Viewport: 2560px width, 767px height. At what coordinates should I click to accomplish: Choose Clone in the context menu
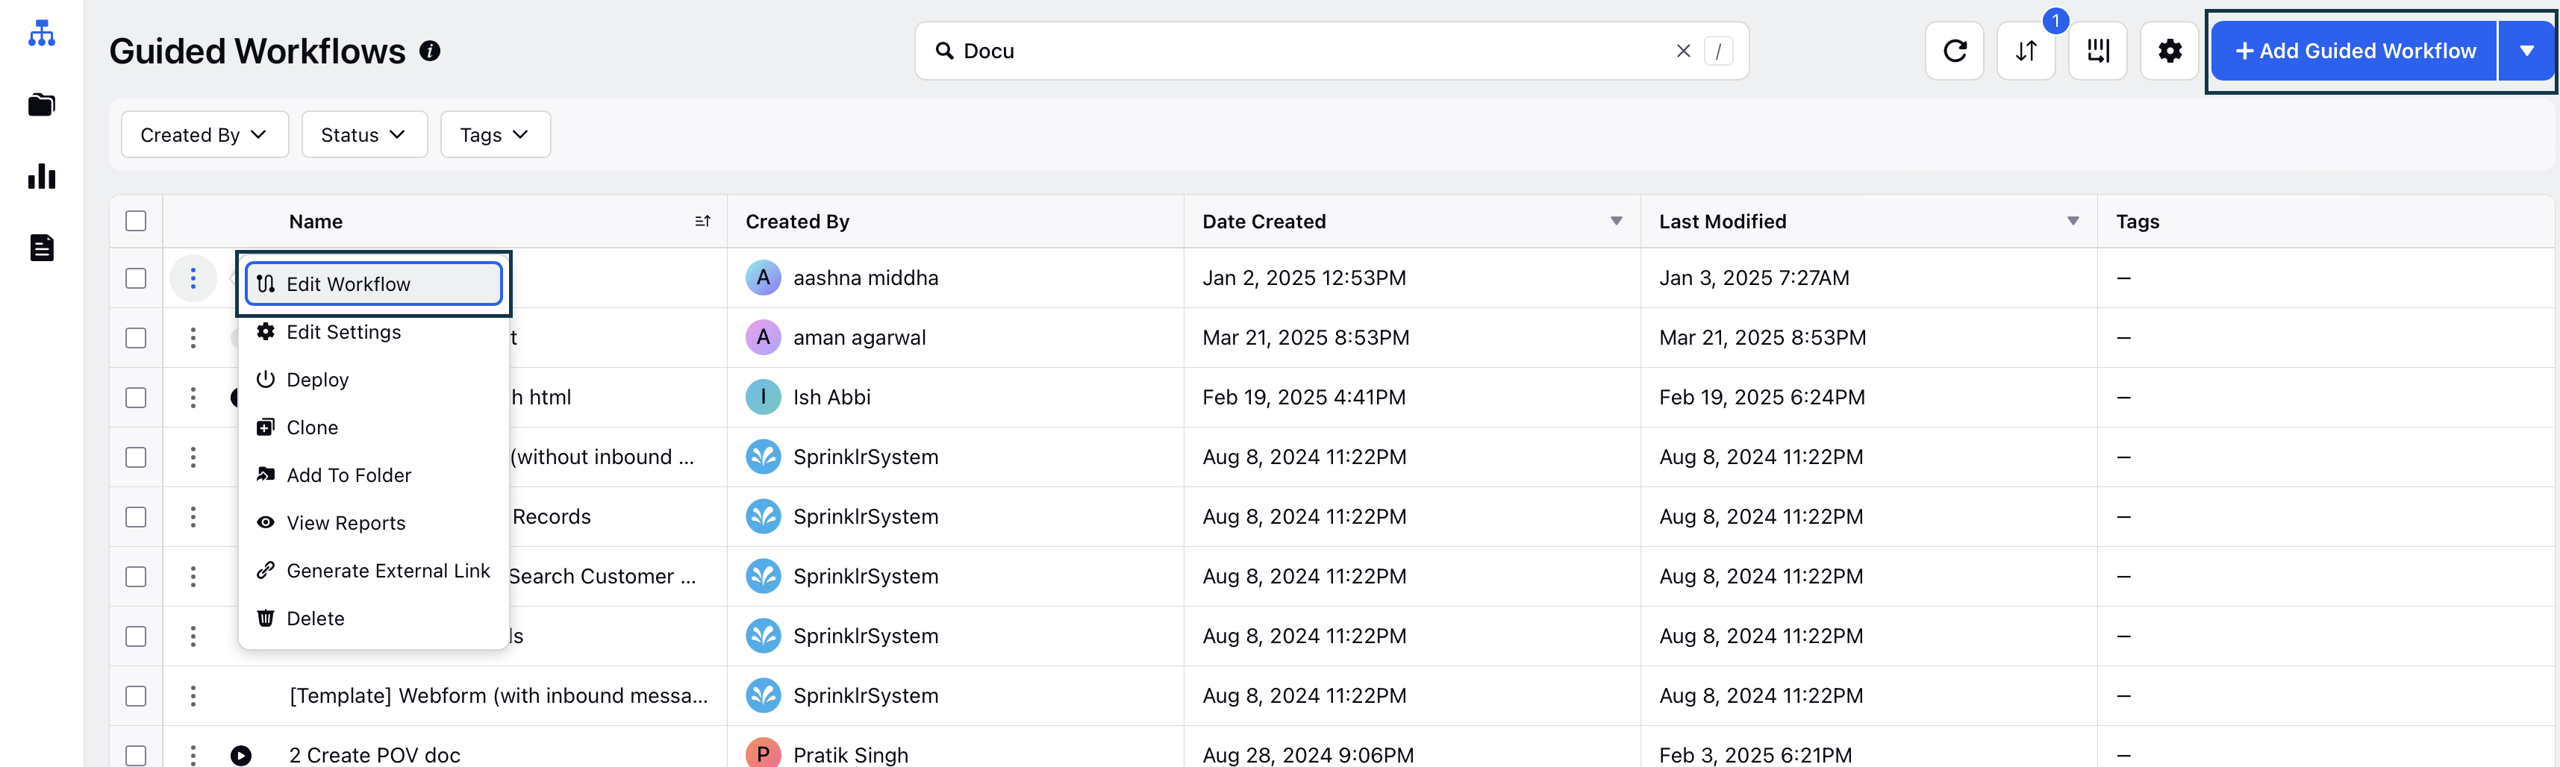[374, 428]
